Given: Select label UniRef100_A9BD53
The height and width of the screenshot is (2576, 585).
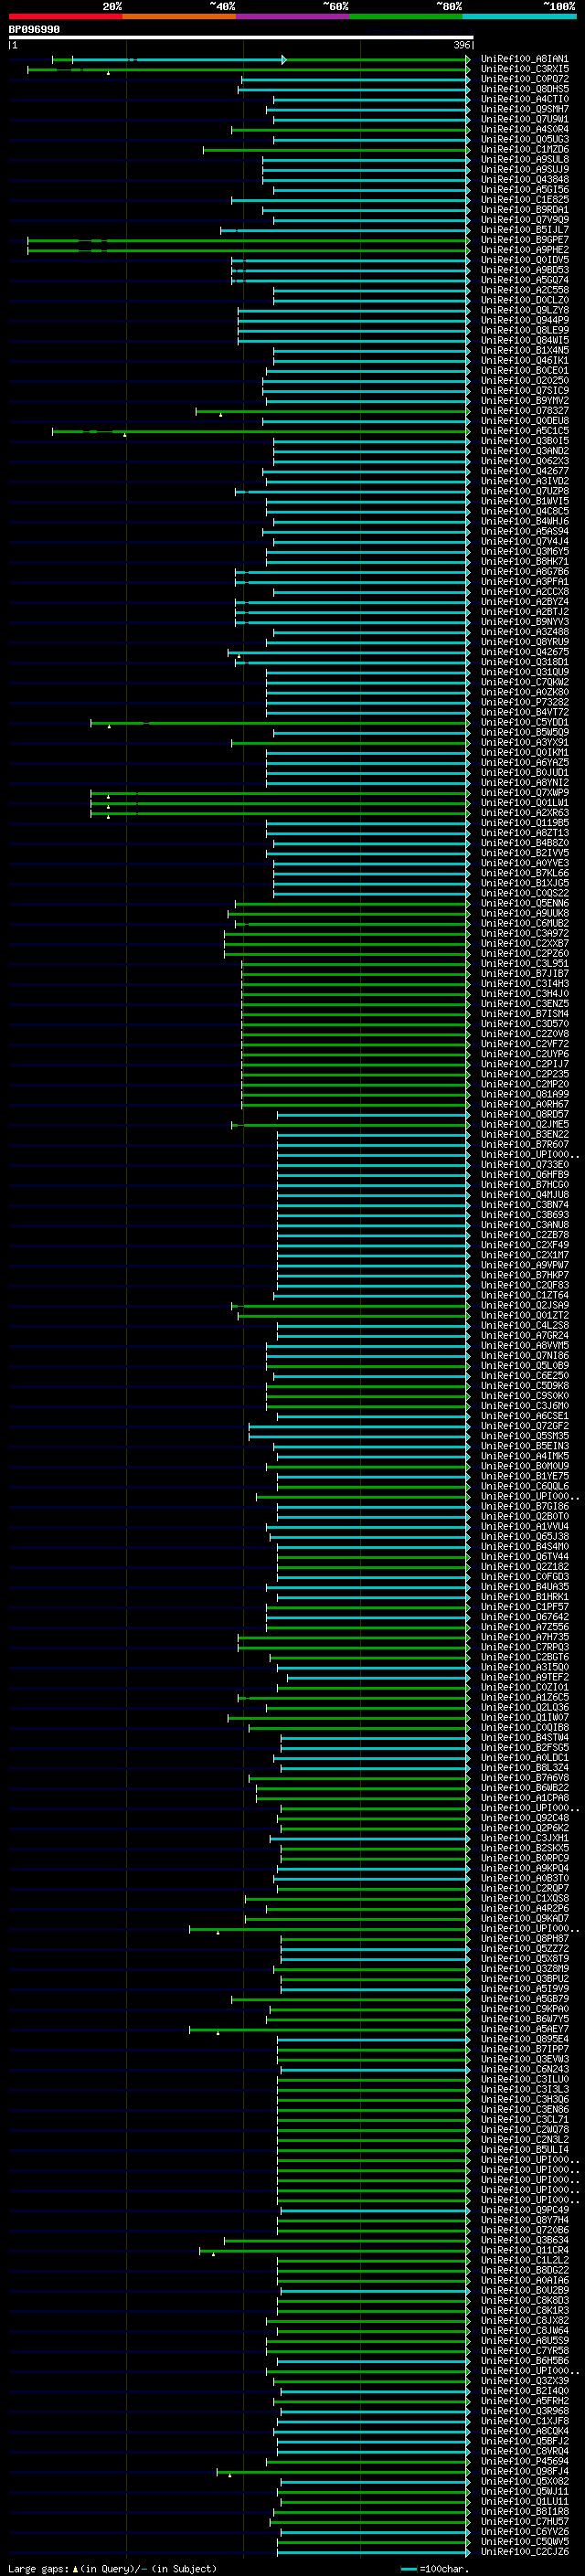Looking at the screenshot, I should (x=524, y=270).
